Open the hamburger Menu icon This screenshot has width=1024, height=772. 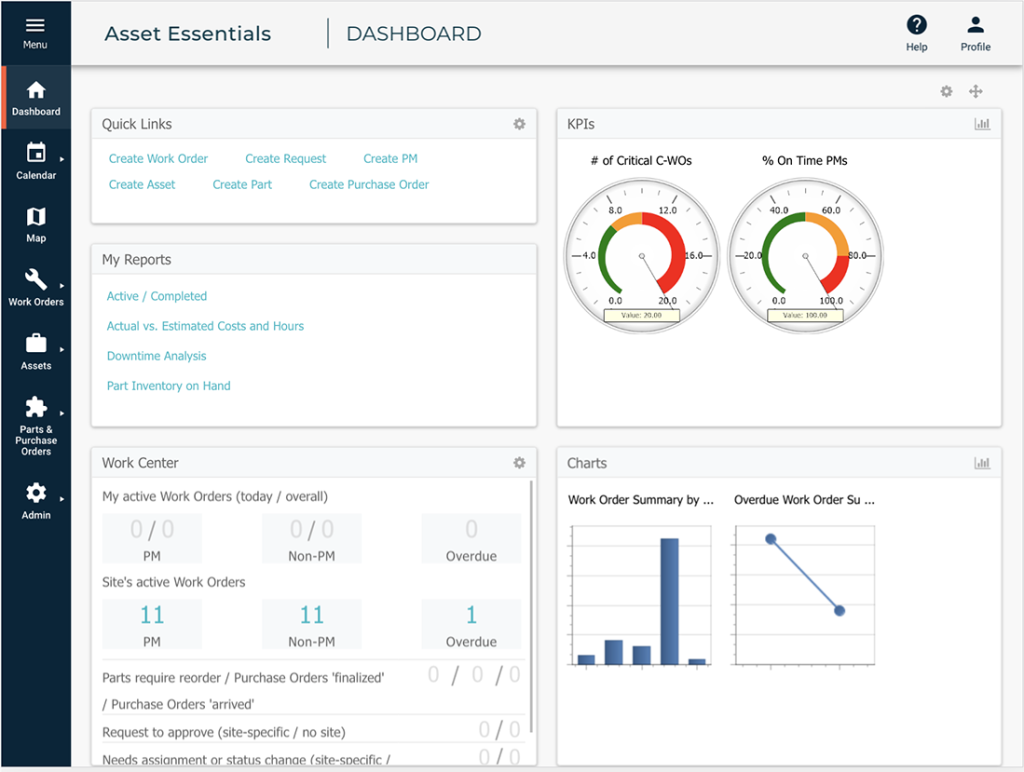pos(35,25)
